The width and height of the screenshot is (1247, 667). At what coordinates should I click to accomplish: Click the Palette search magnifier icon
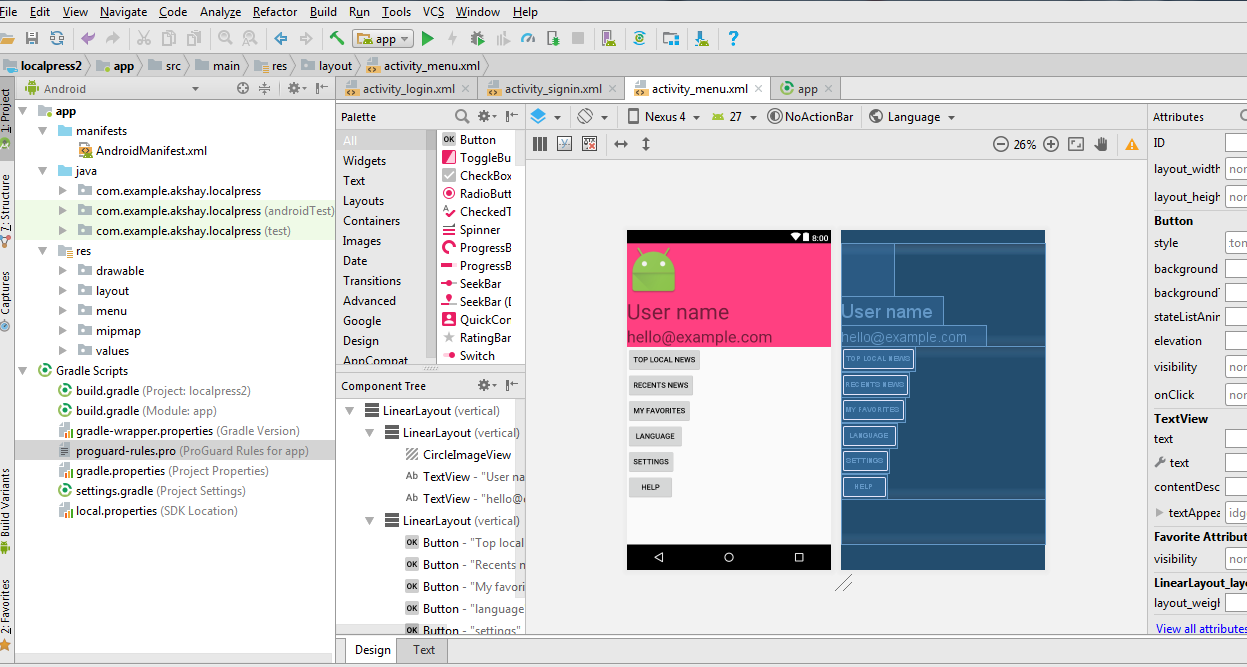click(462, 117)
